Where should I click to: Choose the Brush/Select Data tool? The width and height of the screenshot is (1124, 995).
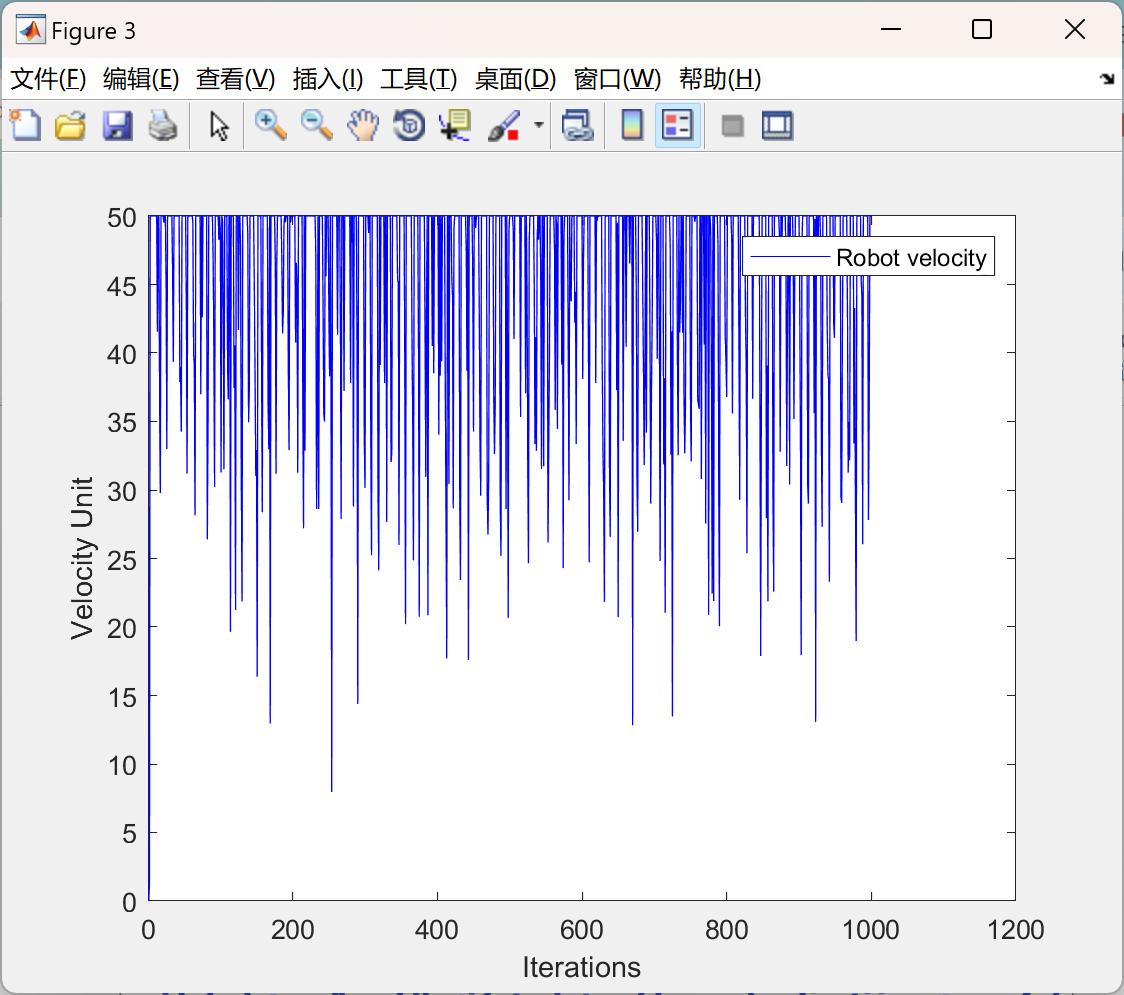[x=504, y=125]
